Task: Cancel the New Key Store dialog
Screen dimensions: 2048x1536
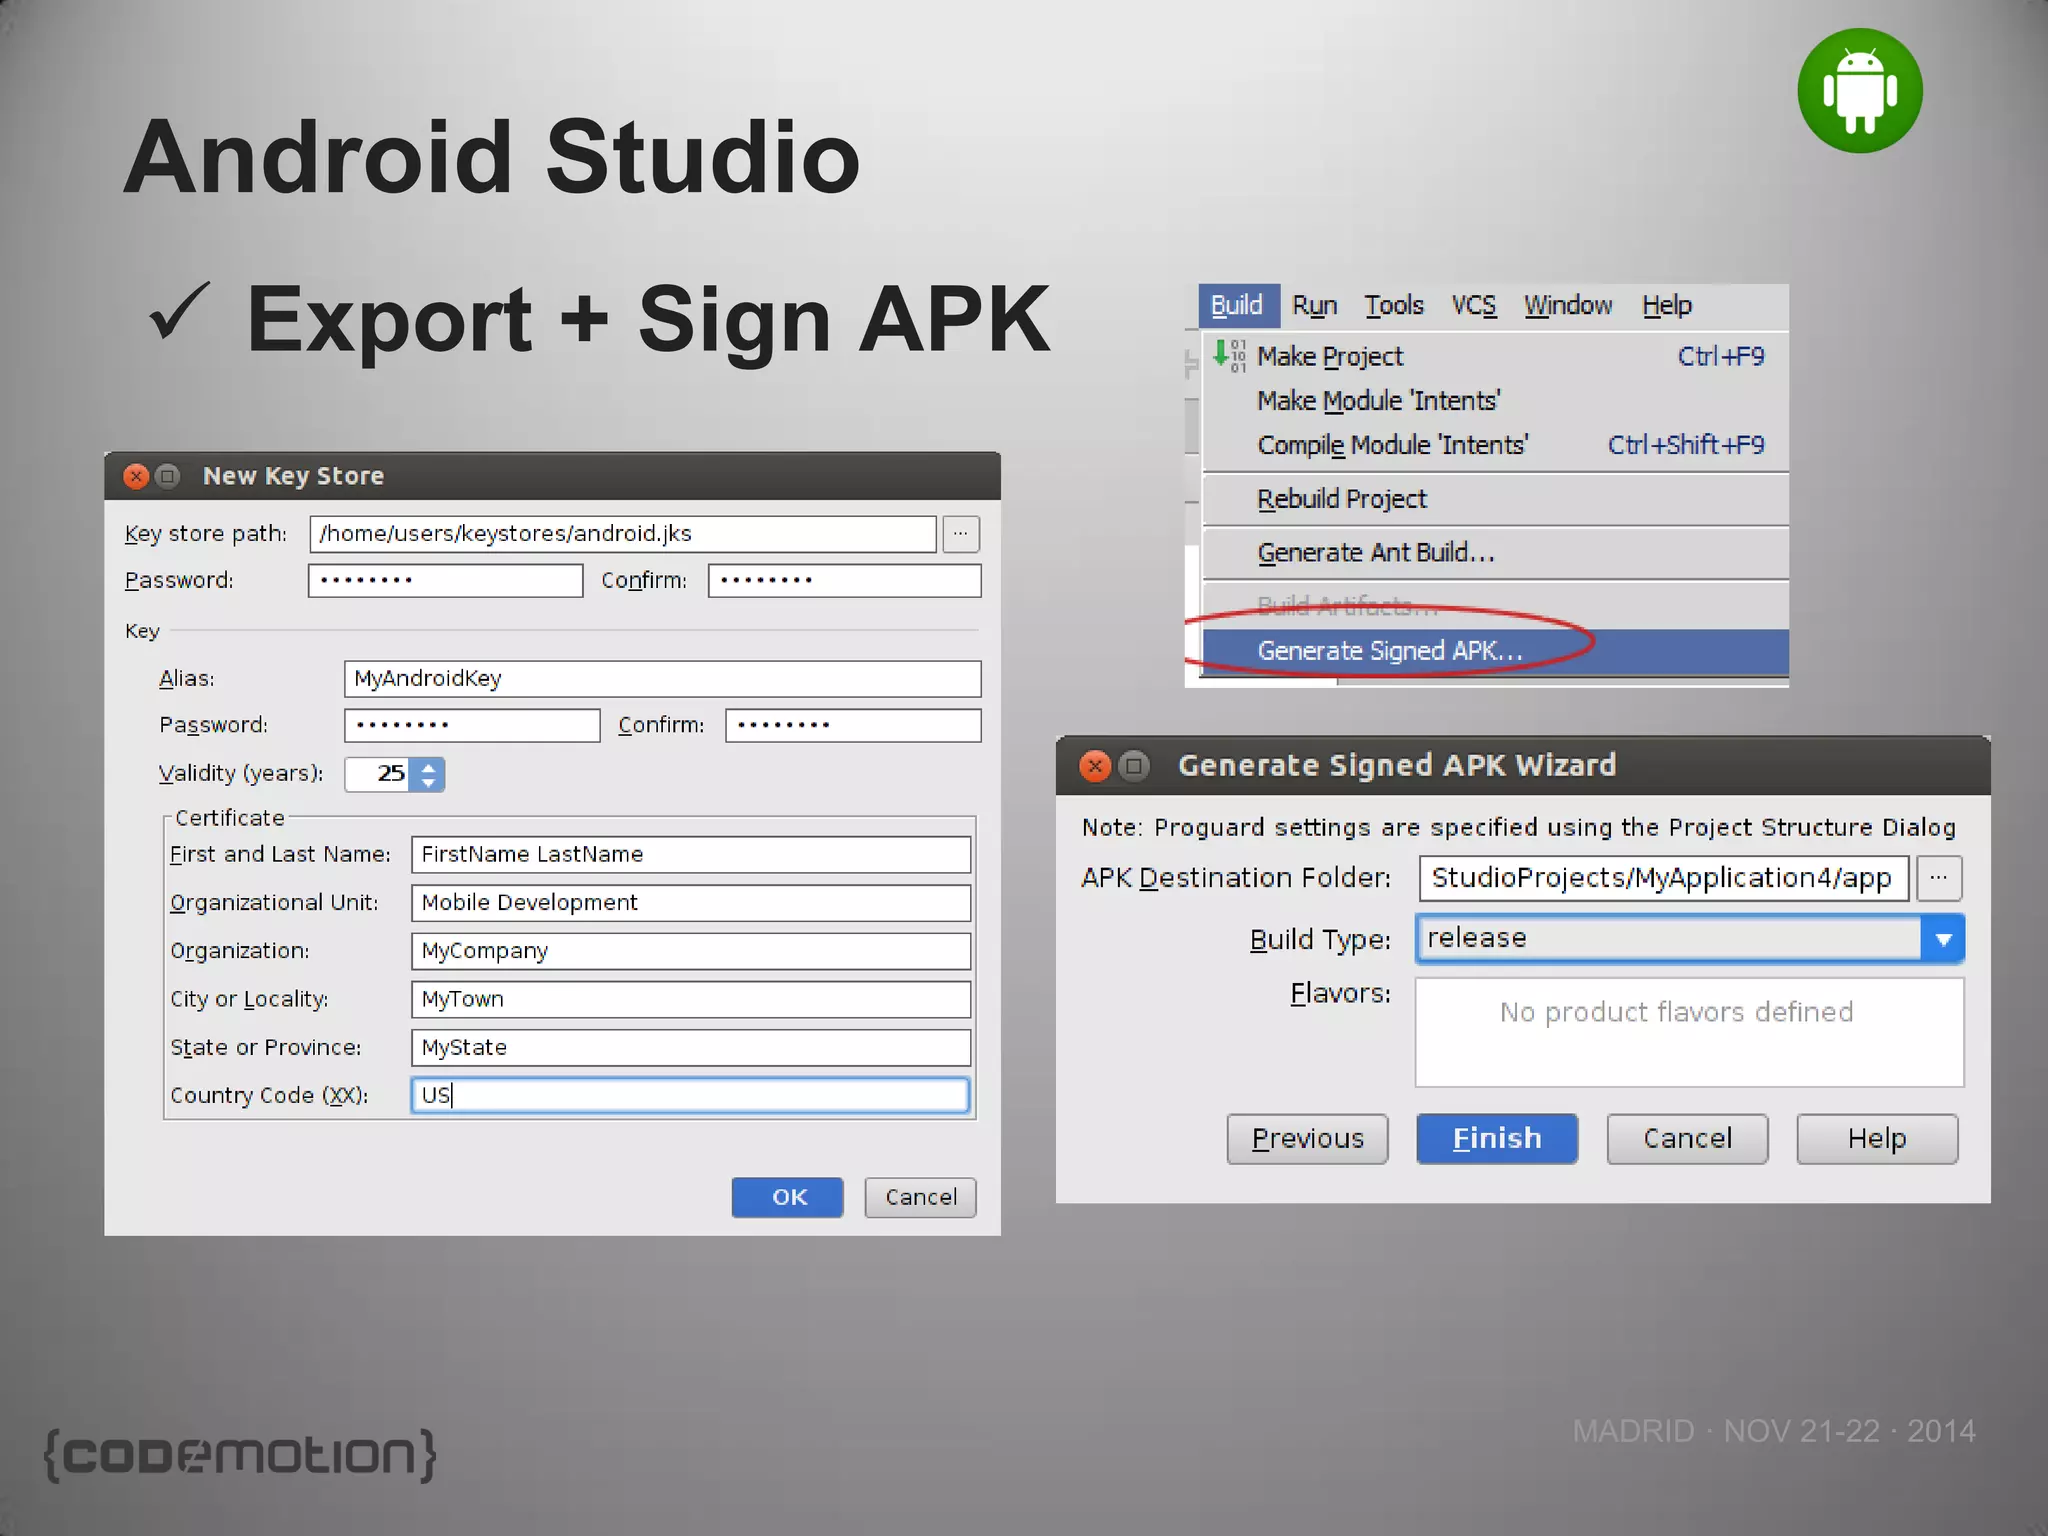Action: (x=921, y=1197)
